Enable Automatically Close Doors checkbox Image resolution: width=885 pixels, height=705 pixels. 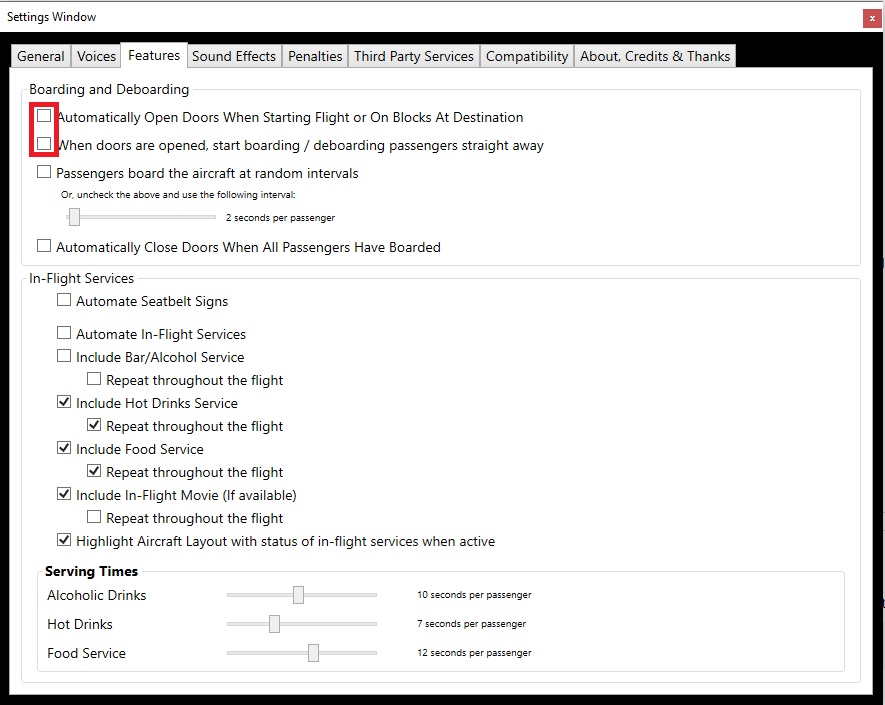coord(44,246)
